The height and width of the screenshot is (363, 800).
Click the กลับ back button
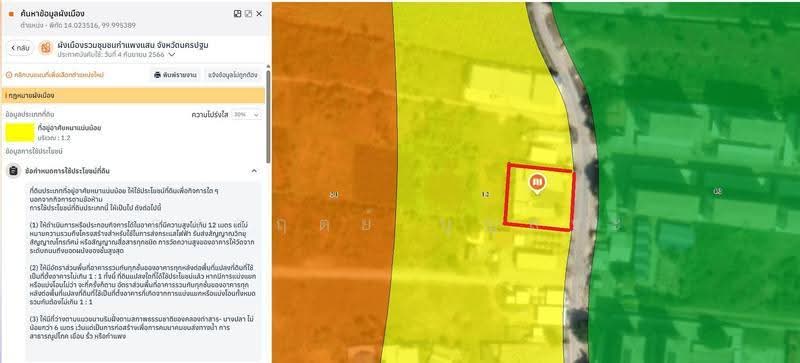point(20,48)
